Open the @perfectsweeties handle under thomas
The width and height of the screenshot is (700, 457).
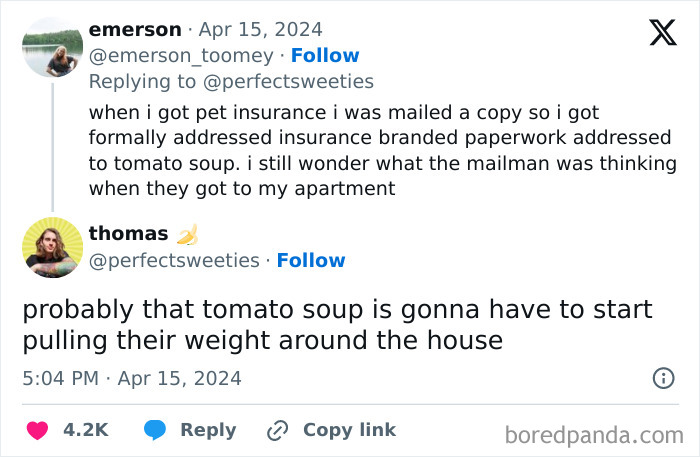(173, 260)
